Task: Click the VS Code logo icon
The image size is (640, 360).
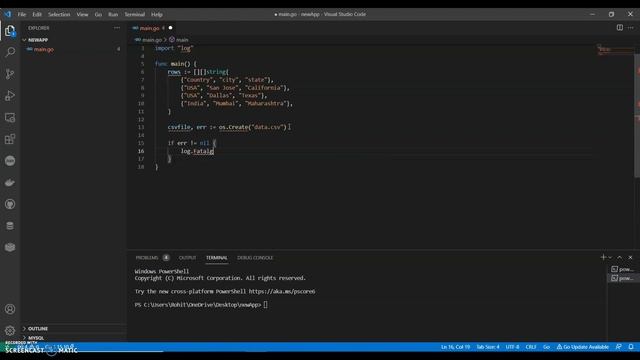Action: pos(8,14)
